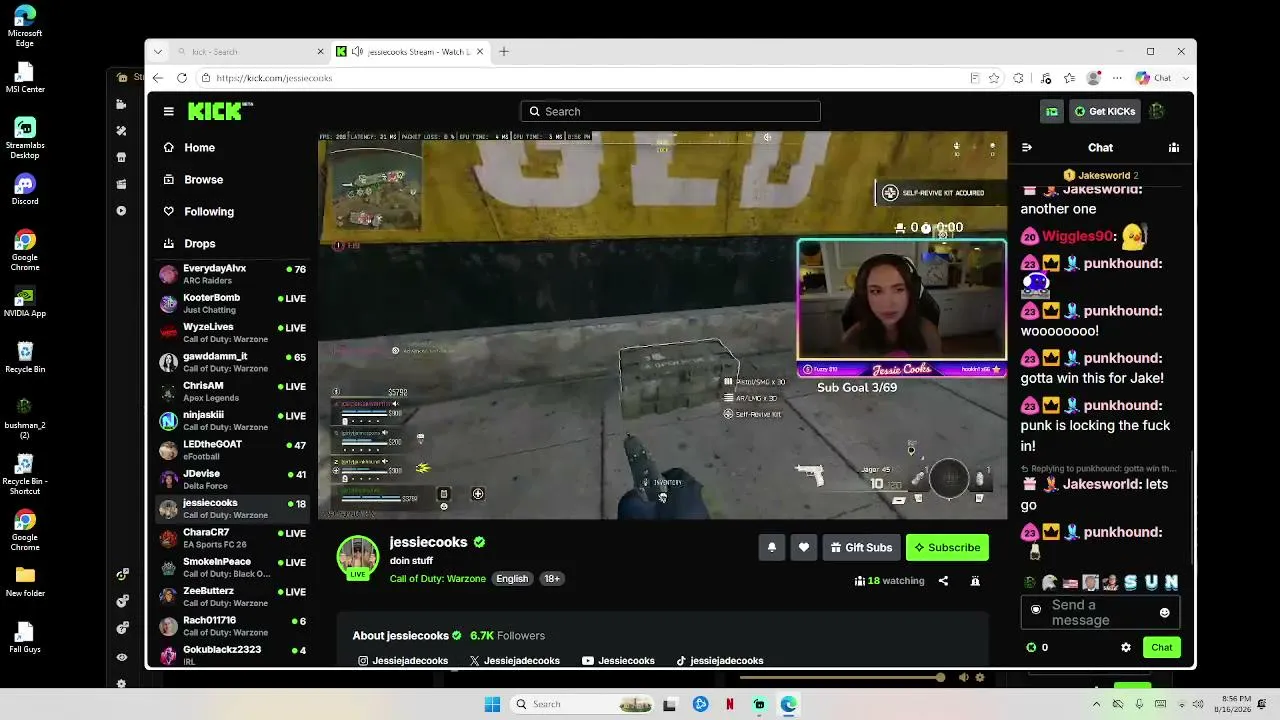1280x720 pixels.
Task: Open the emote picker in chat input
Action: pos(1164,612)
